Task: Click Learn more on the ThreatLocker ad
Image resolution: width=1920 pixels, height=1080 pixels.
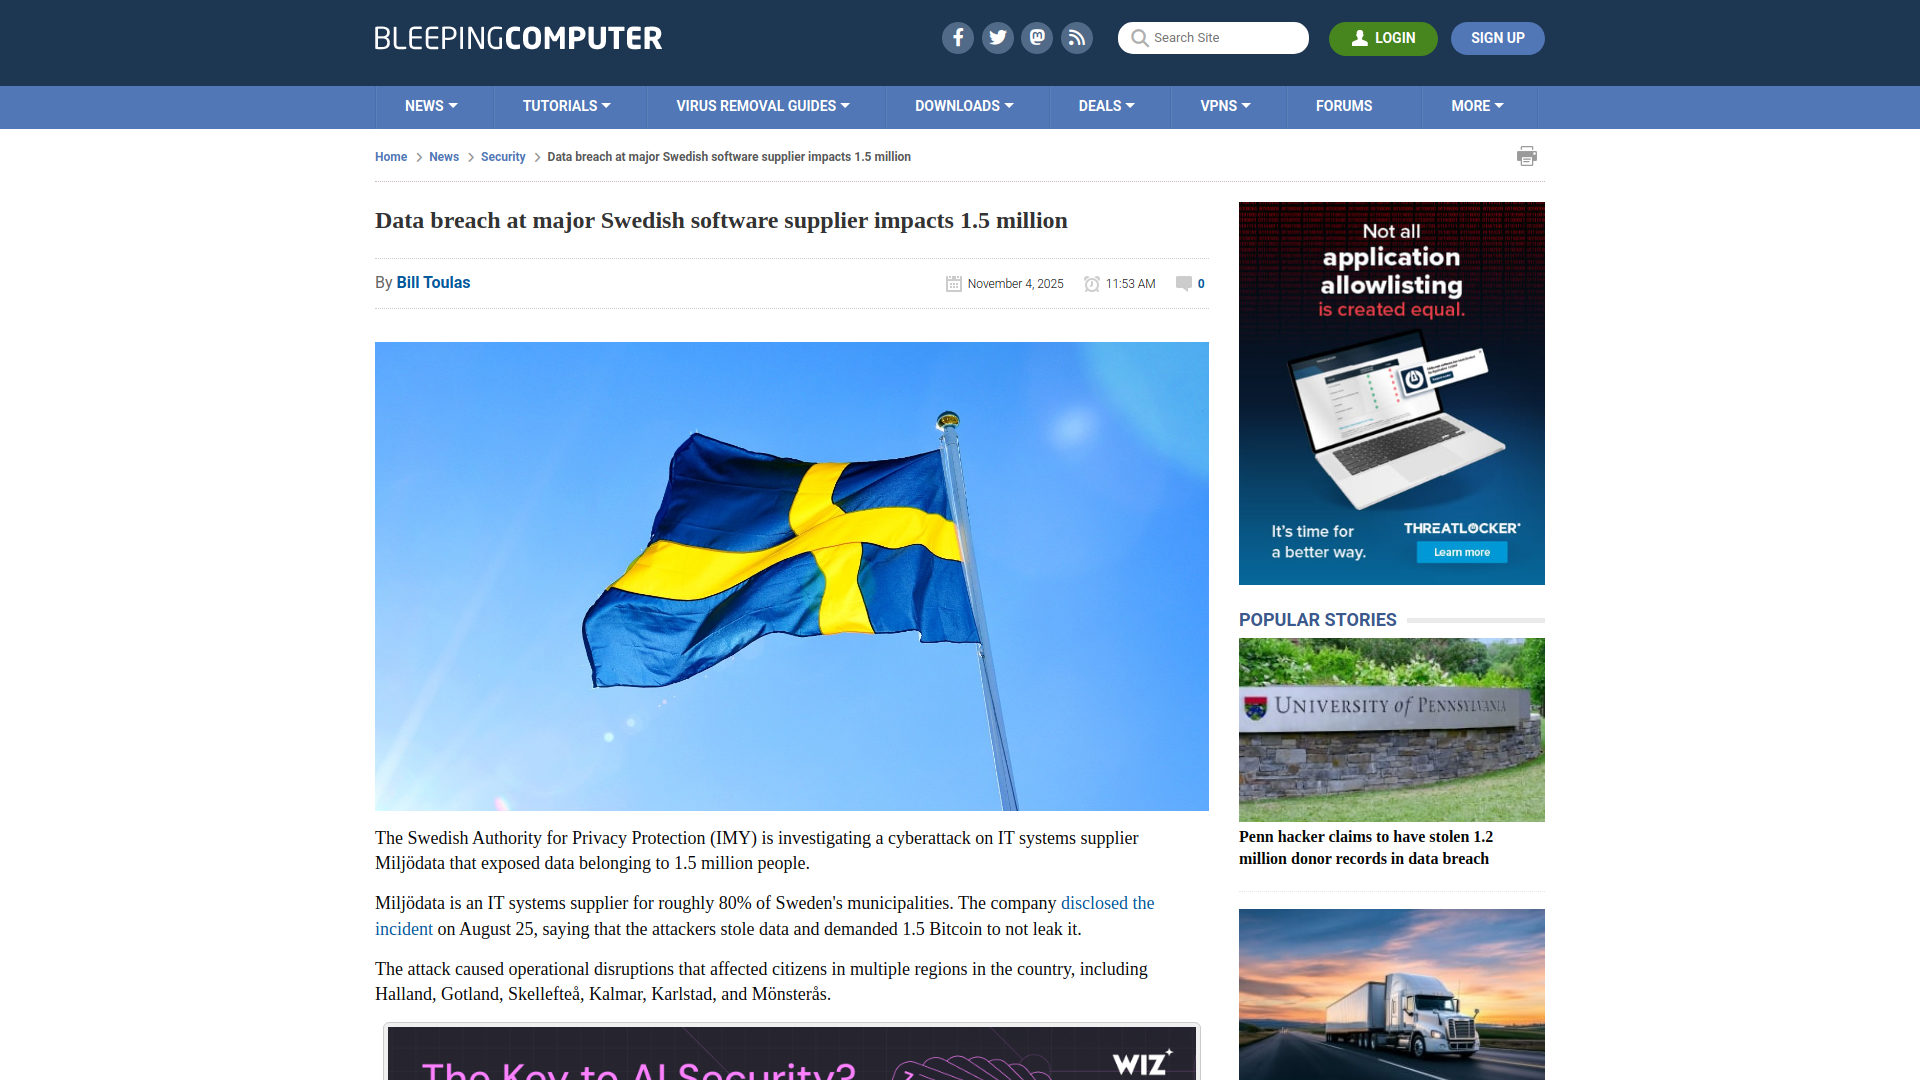Action: (1461, 552)
